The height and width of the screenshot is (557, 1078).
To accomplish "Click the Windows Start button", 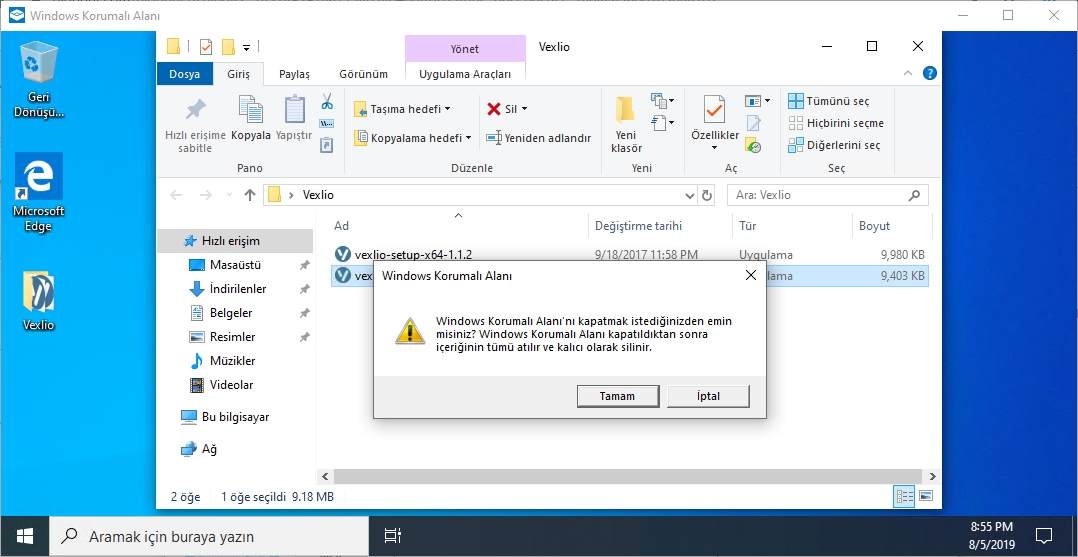I will coord(25,536).
